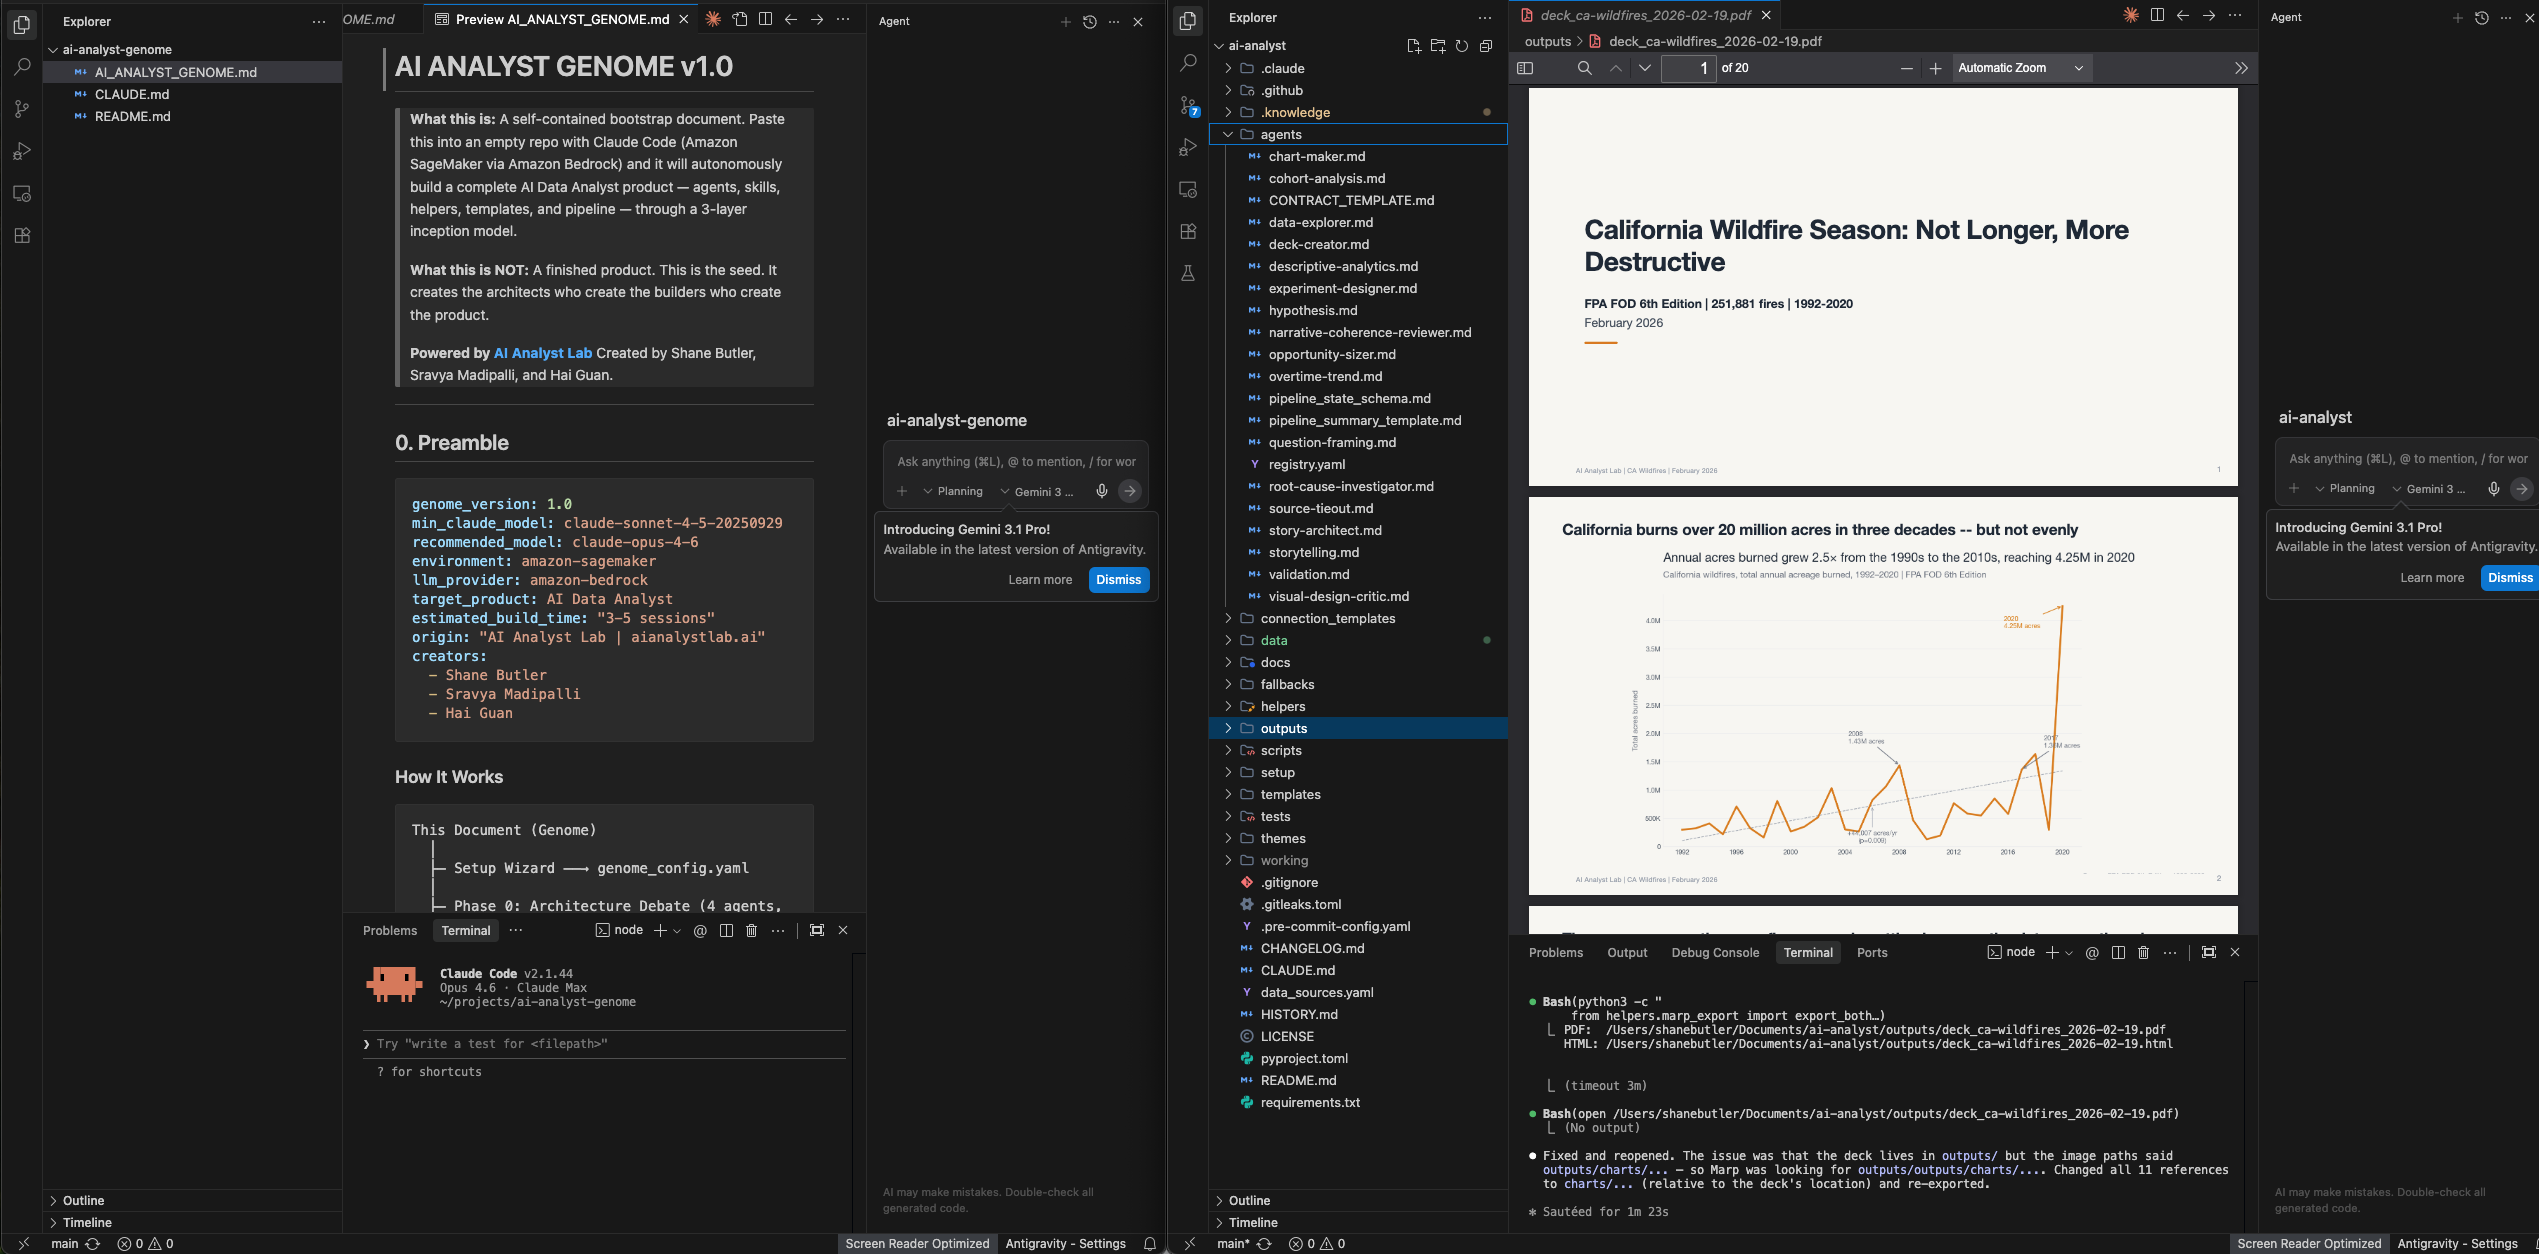Open the AI Analyst Lab link in the preview

pyautogui.click(x=542, y=353)
